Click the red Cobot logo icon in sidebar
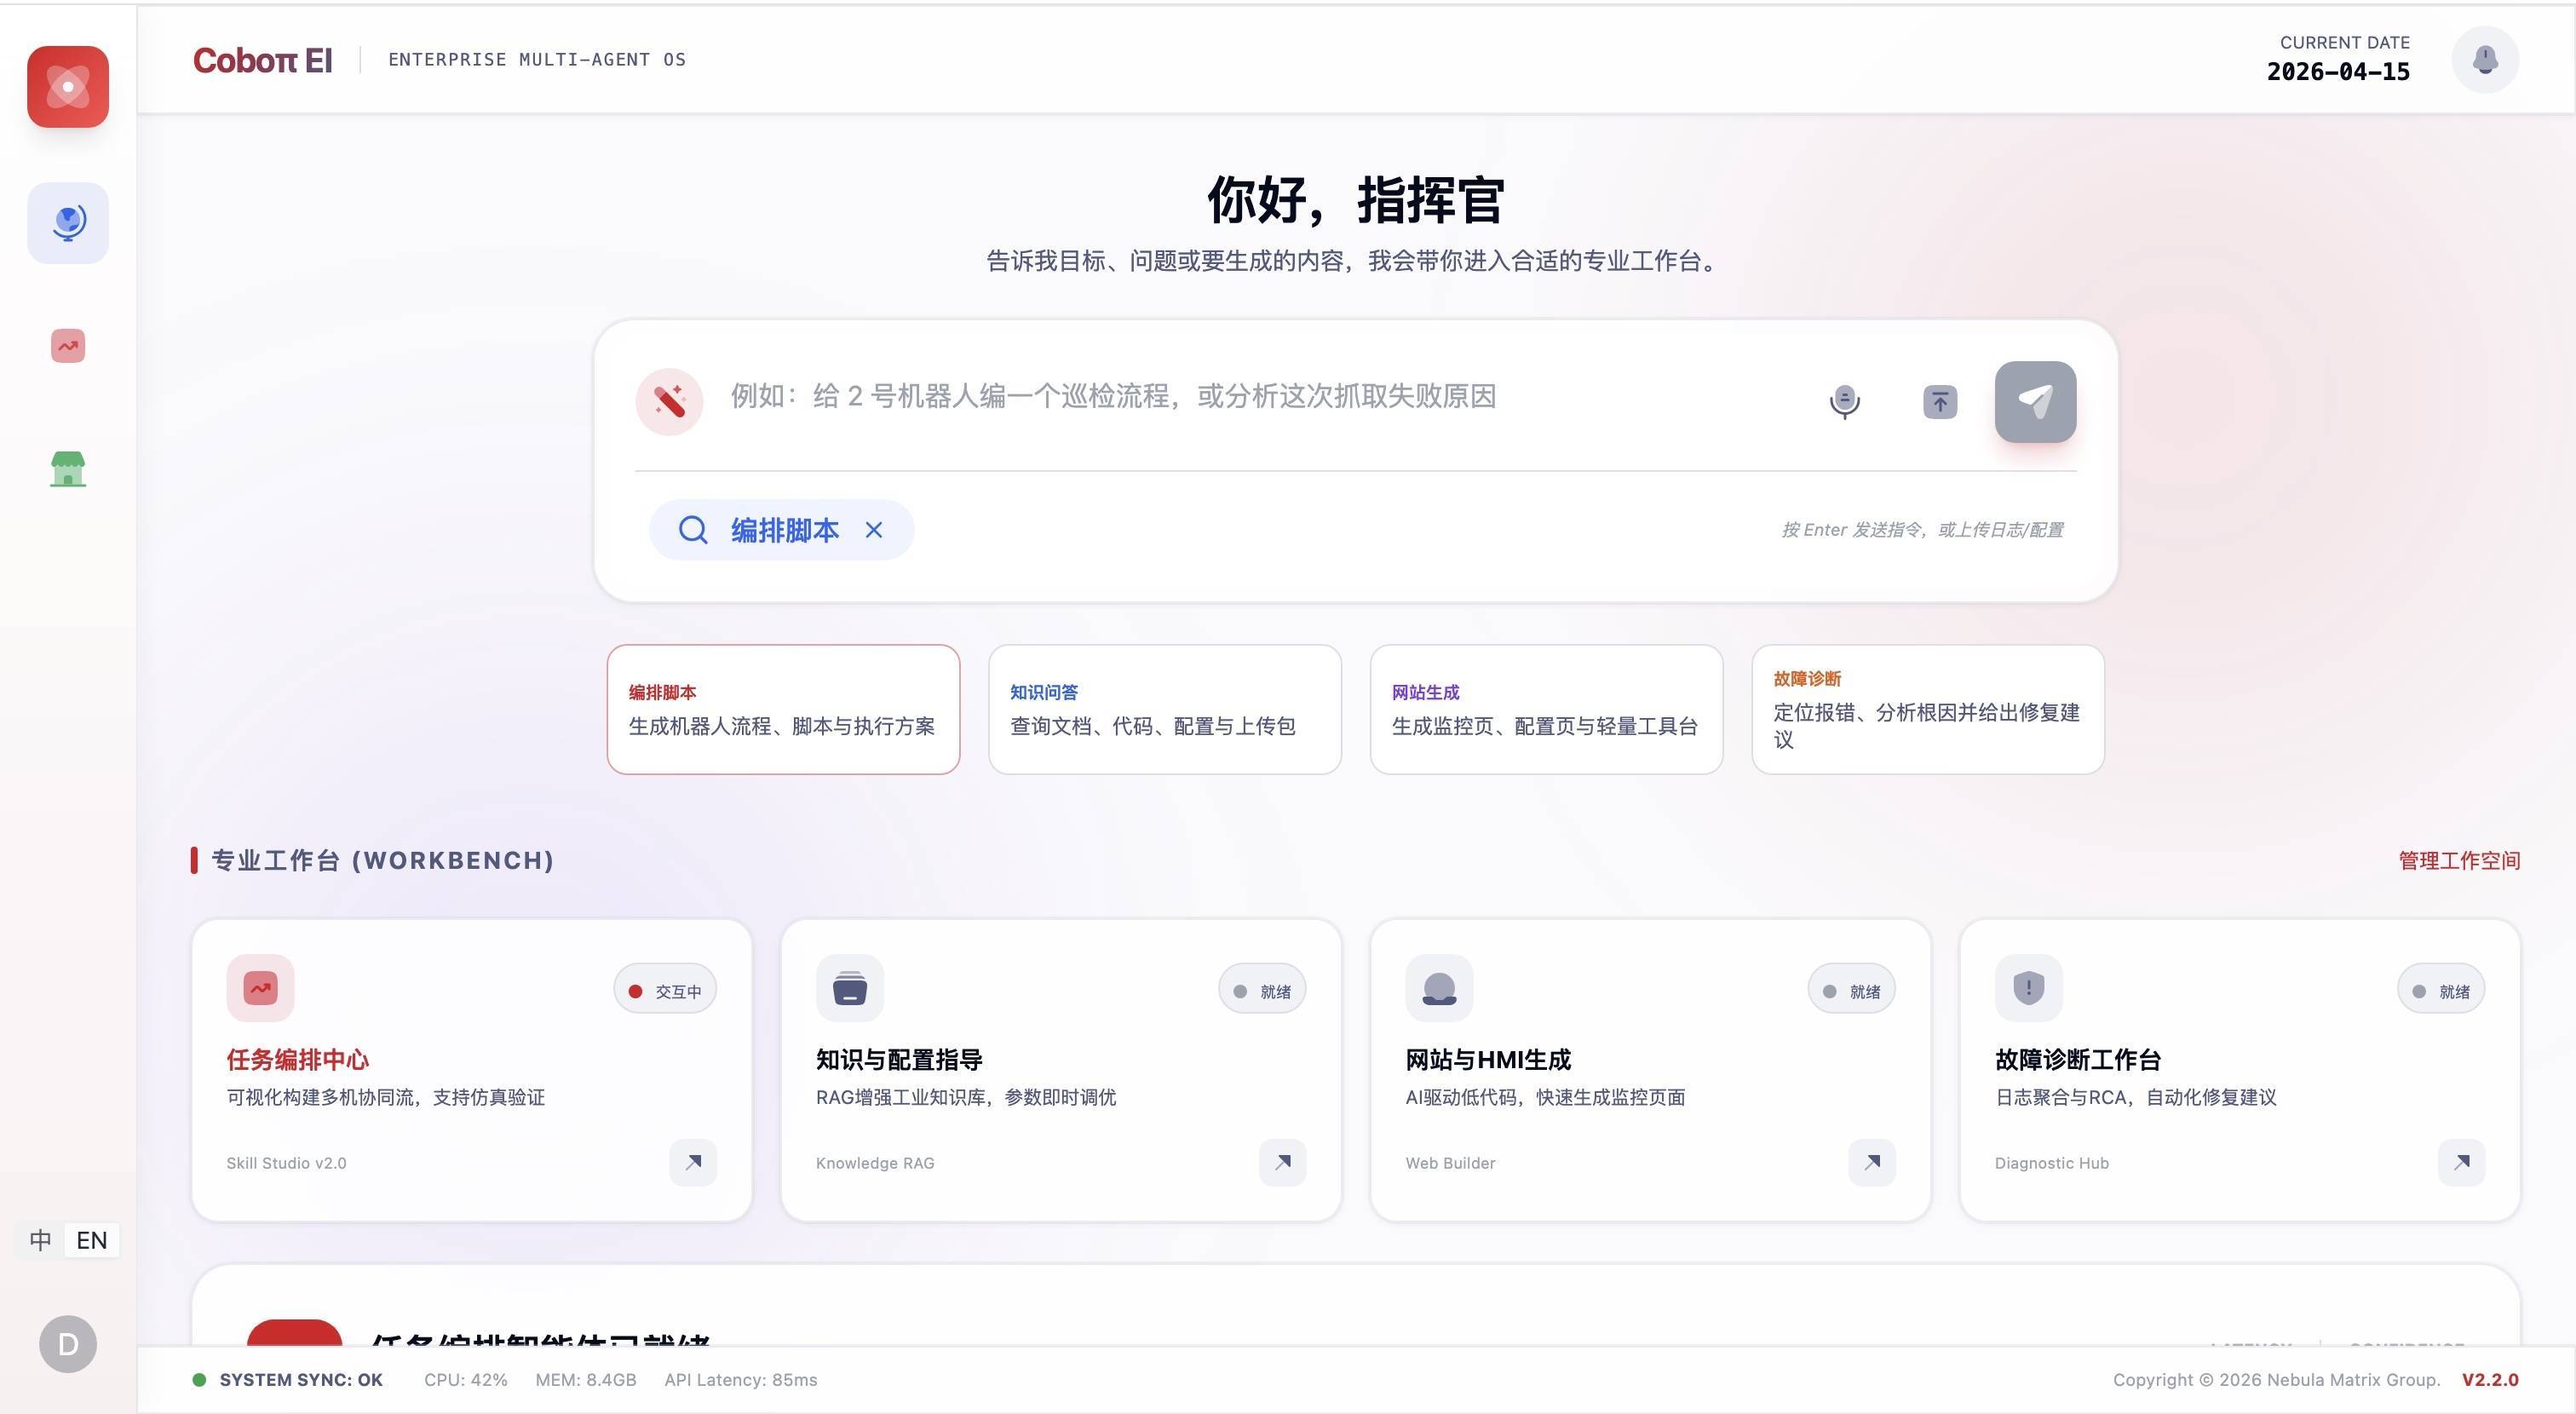The height and width of the screenshot is (1414, 2576). pyautogui.click(x=68, y=87)
